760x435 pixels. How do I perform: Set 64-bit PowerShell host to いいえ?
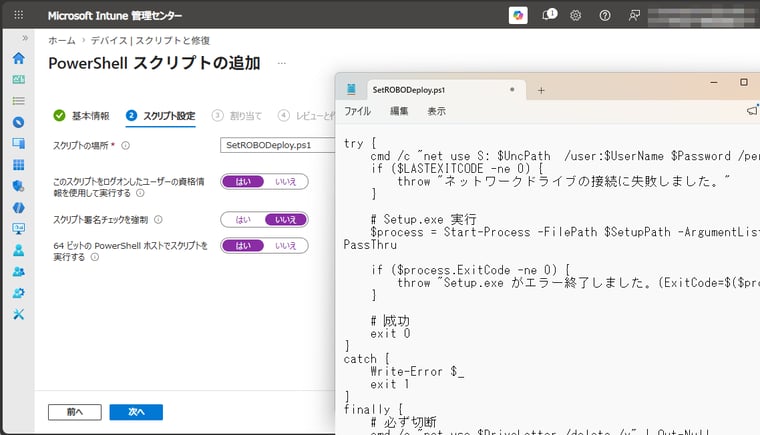(x=285, y=246)
